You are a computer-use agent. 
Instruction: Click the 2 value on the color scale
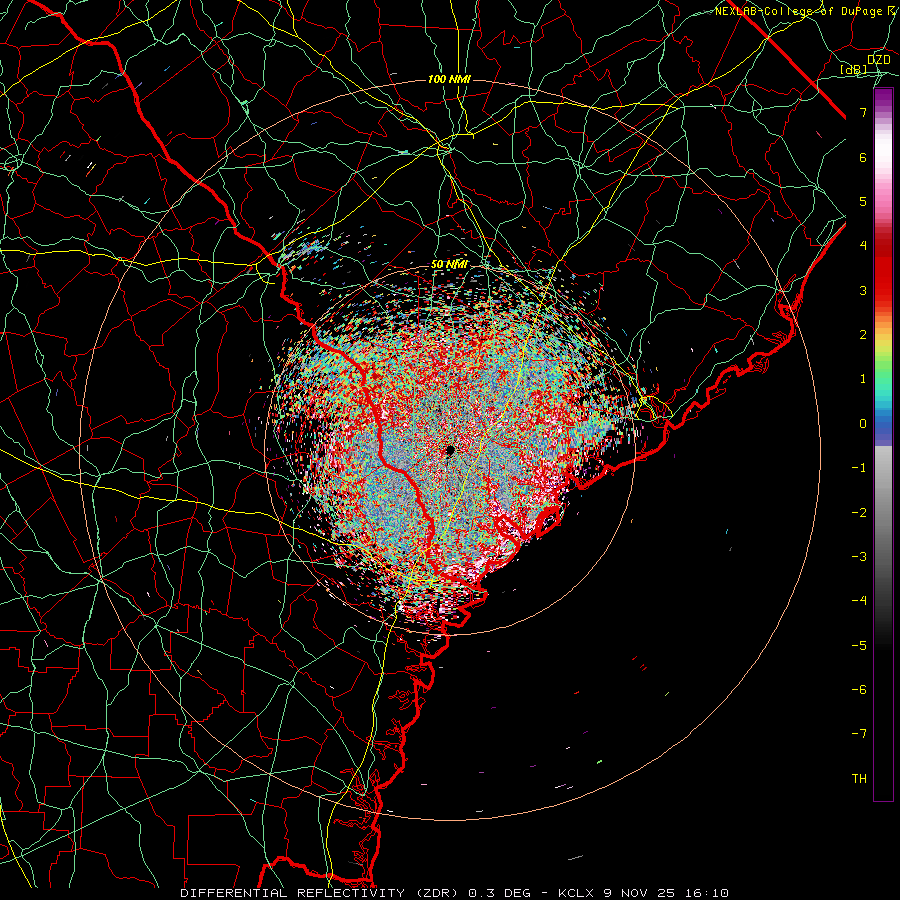coord(863,335)
